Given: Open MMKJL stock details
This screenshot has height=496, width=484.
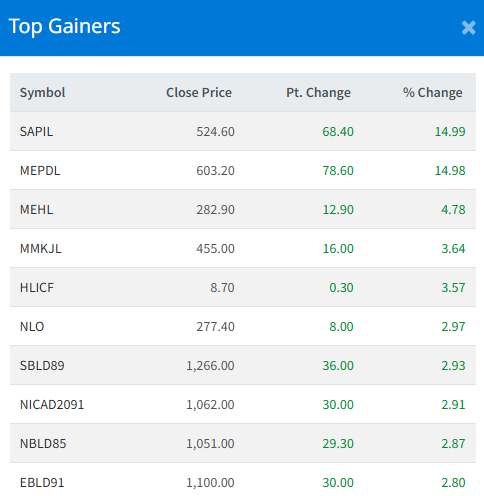Looking at the screenshot, I should coord(41,249).
